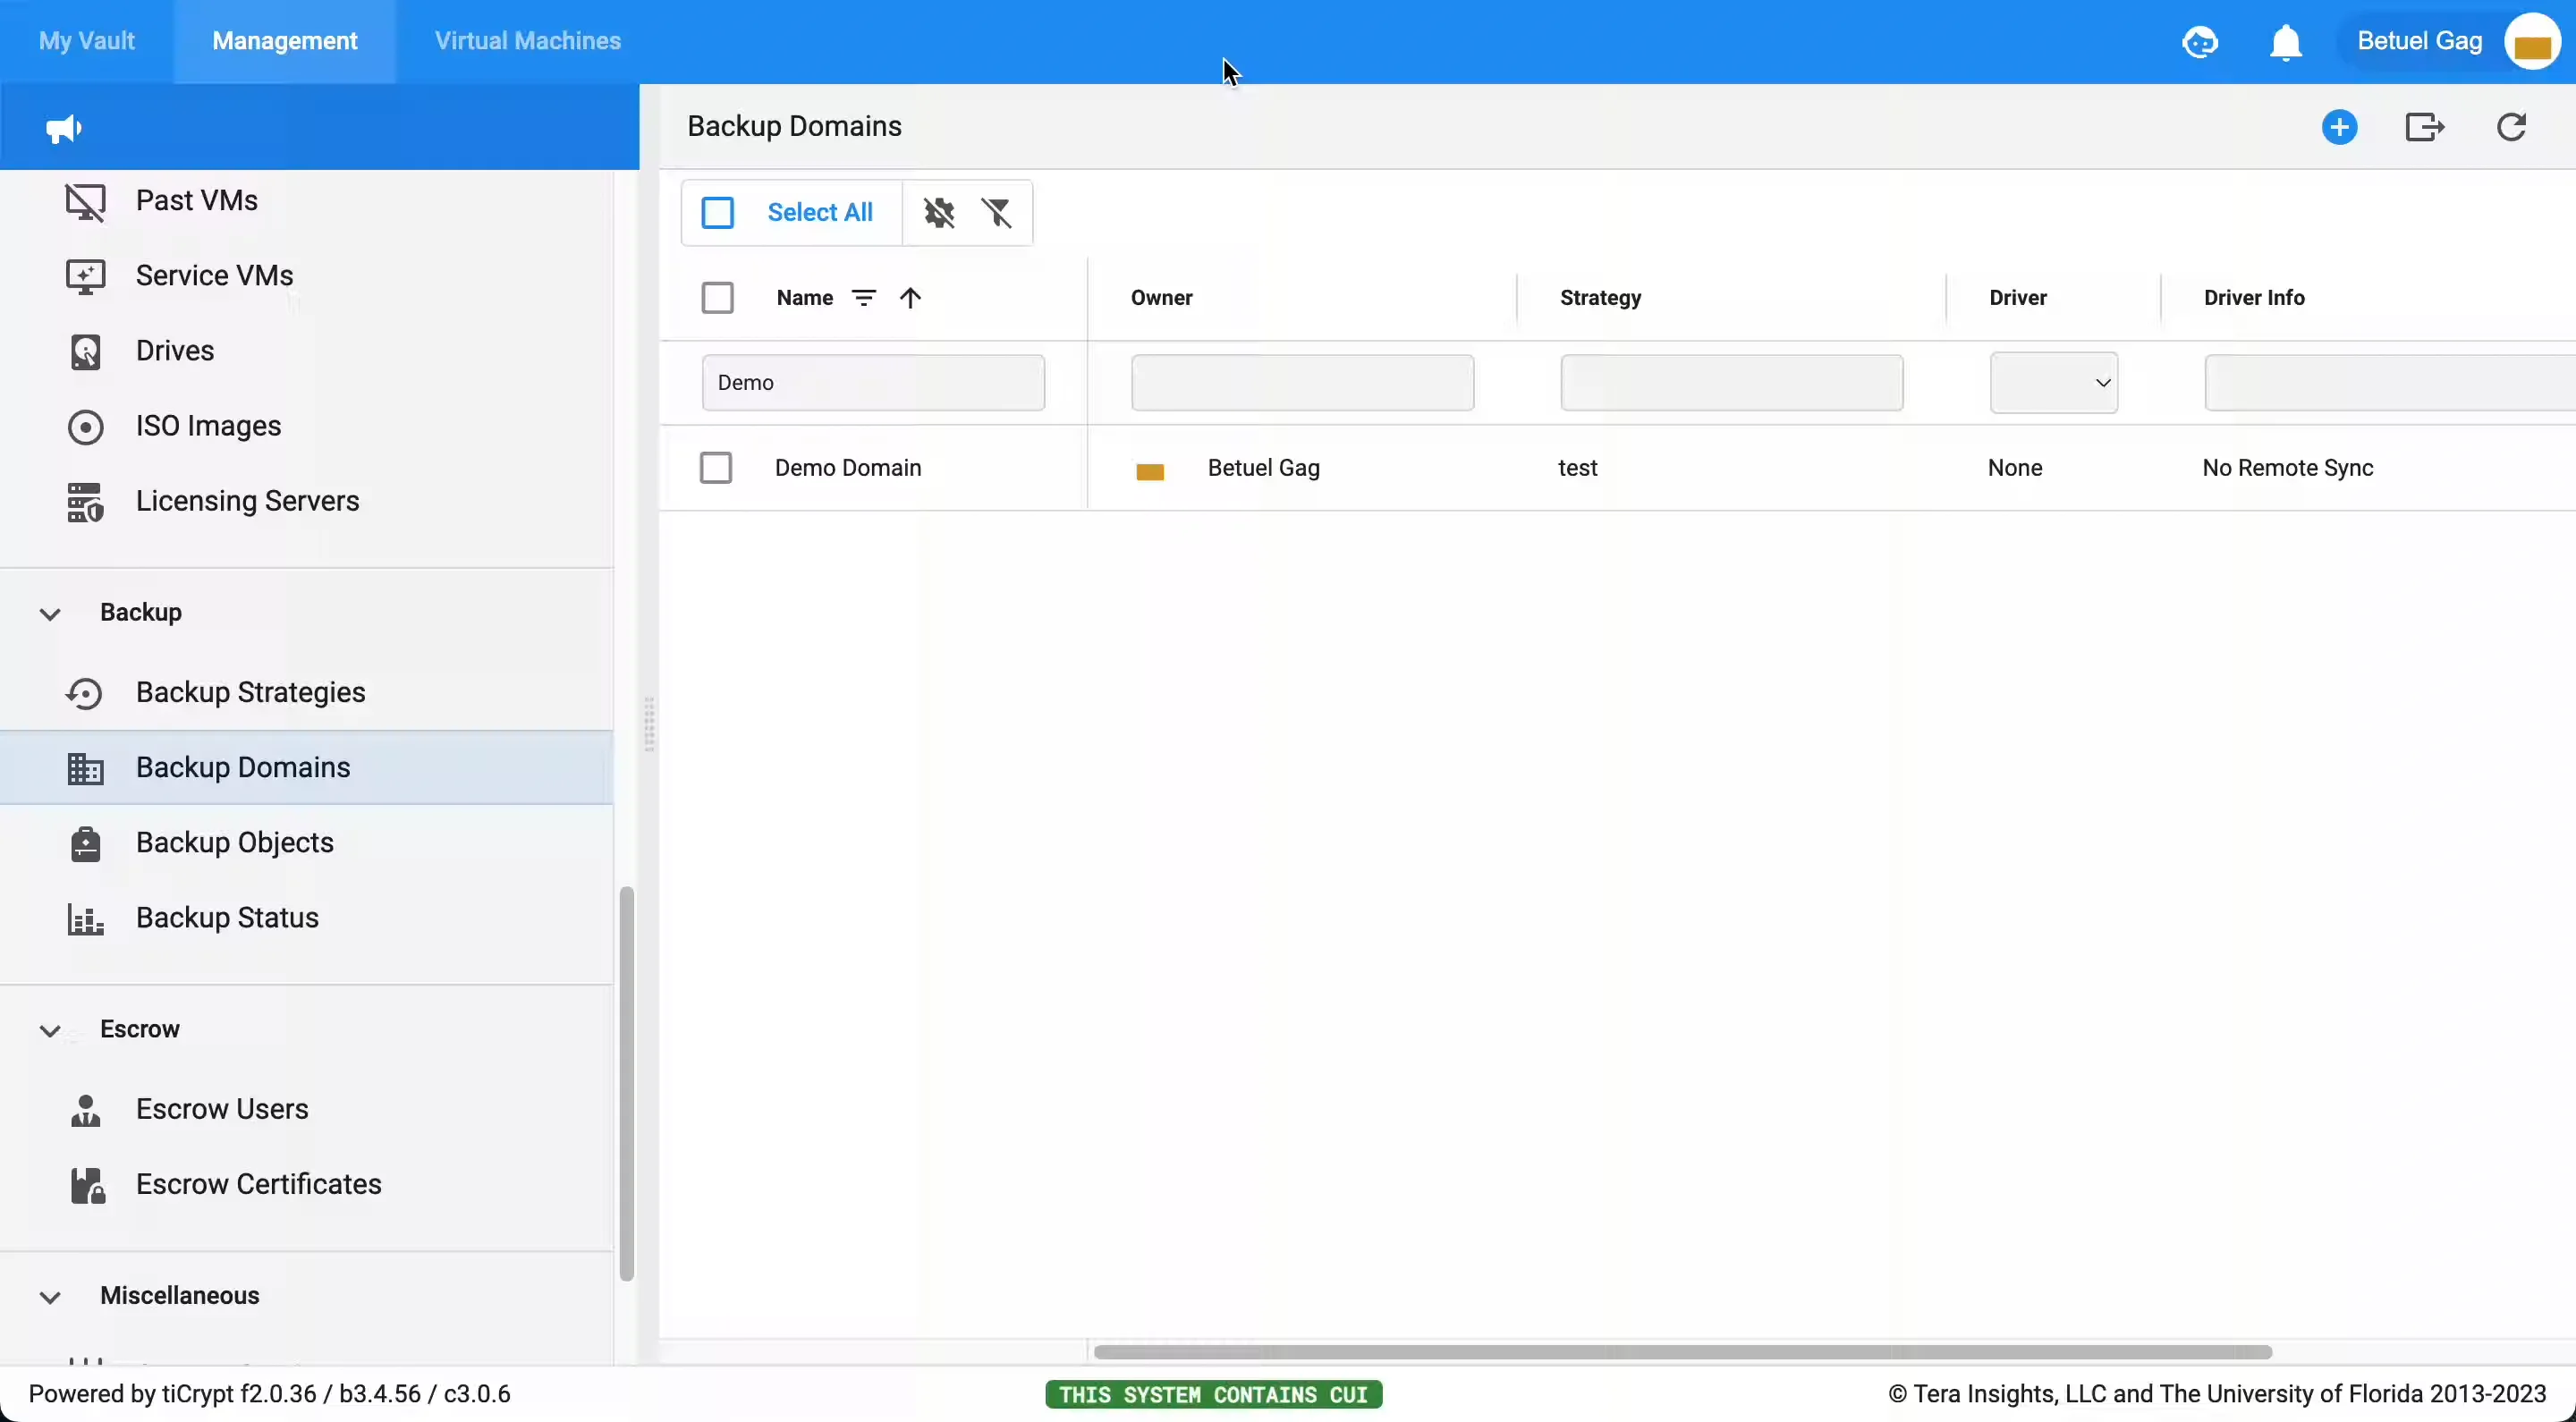Check the table header checkbox

[718, 297]
